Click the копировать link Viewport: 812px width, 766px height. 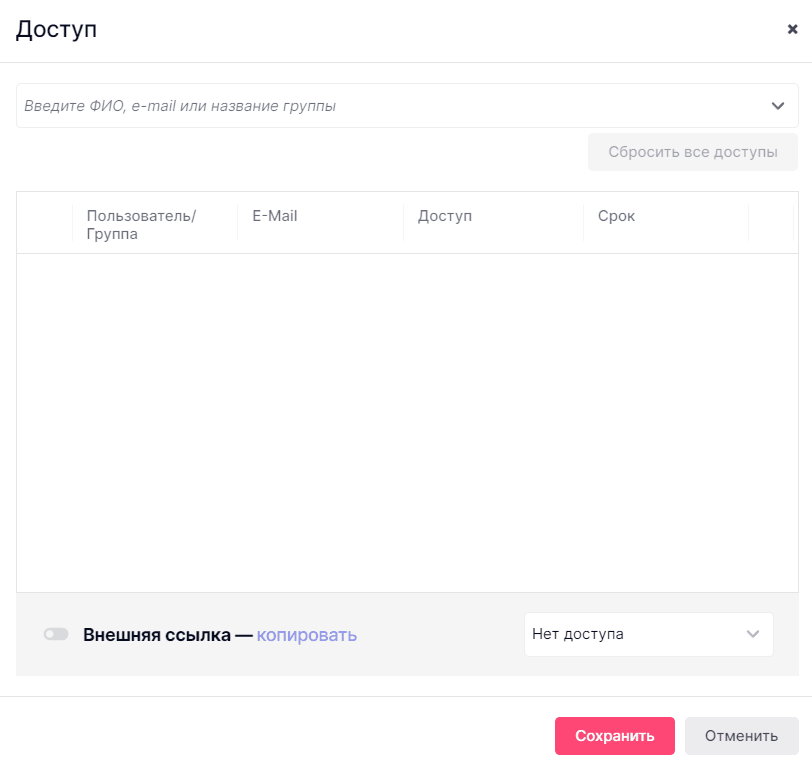coord(307,635)
